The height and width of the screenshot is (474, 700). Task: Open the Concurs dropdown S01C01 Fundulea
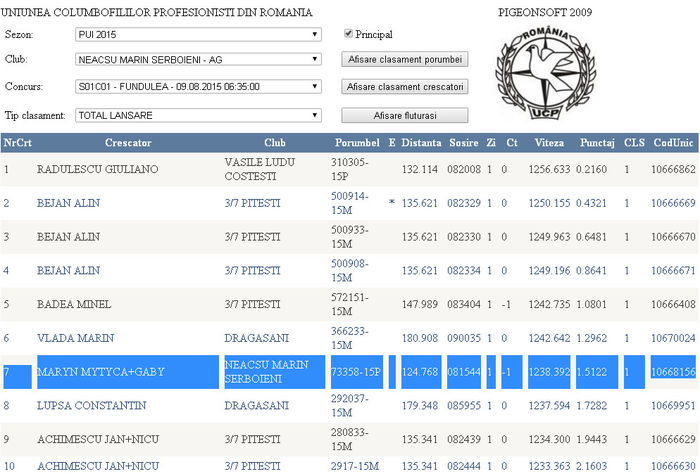(x=198, y=87)
